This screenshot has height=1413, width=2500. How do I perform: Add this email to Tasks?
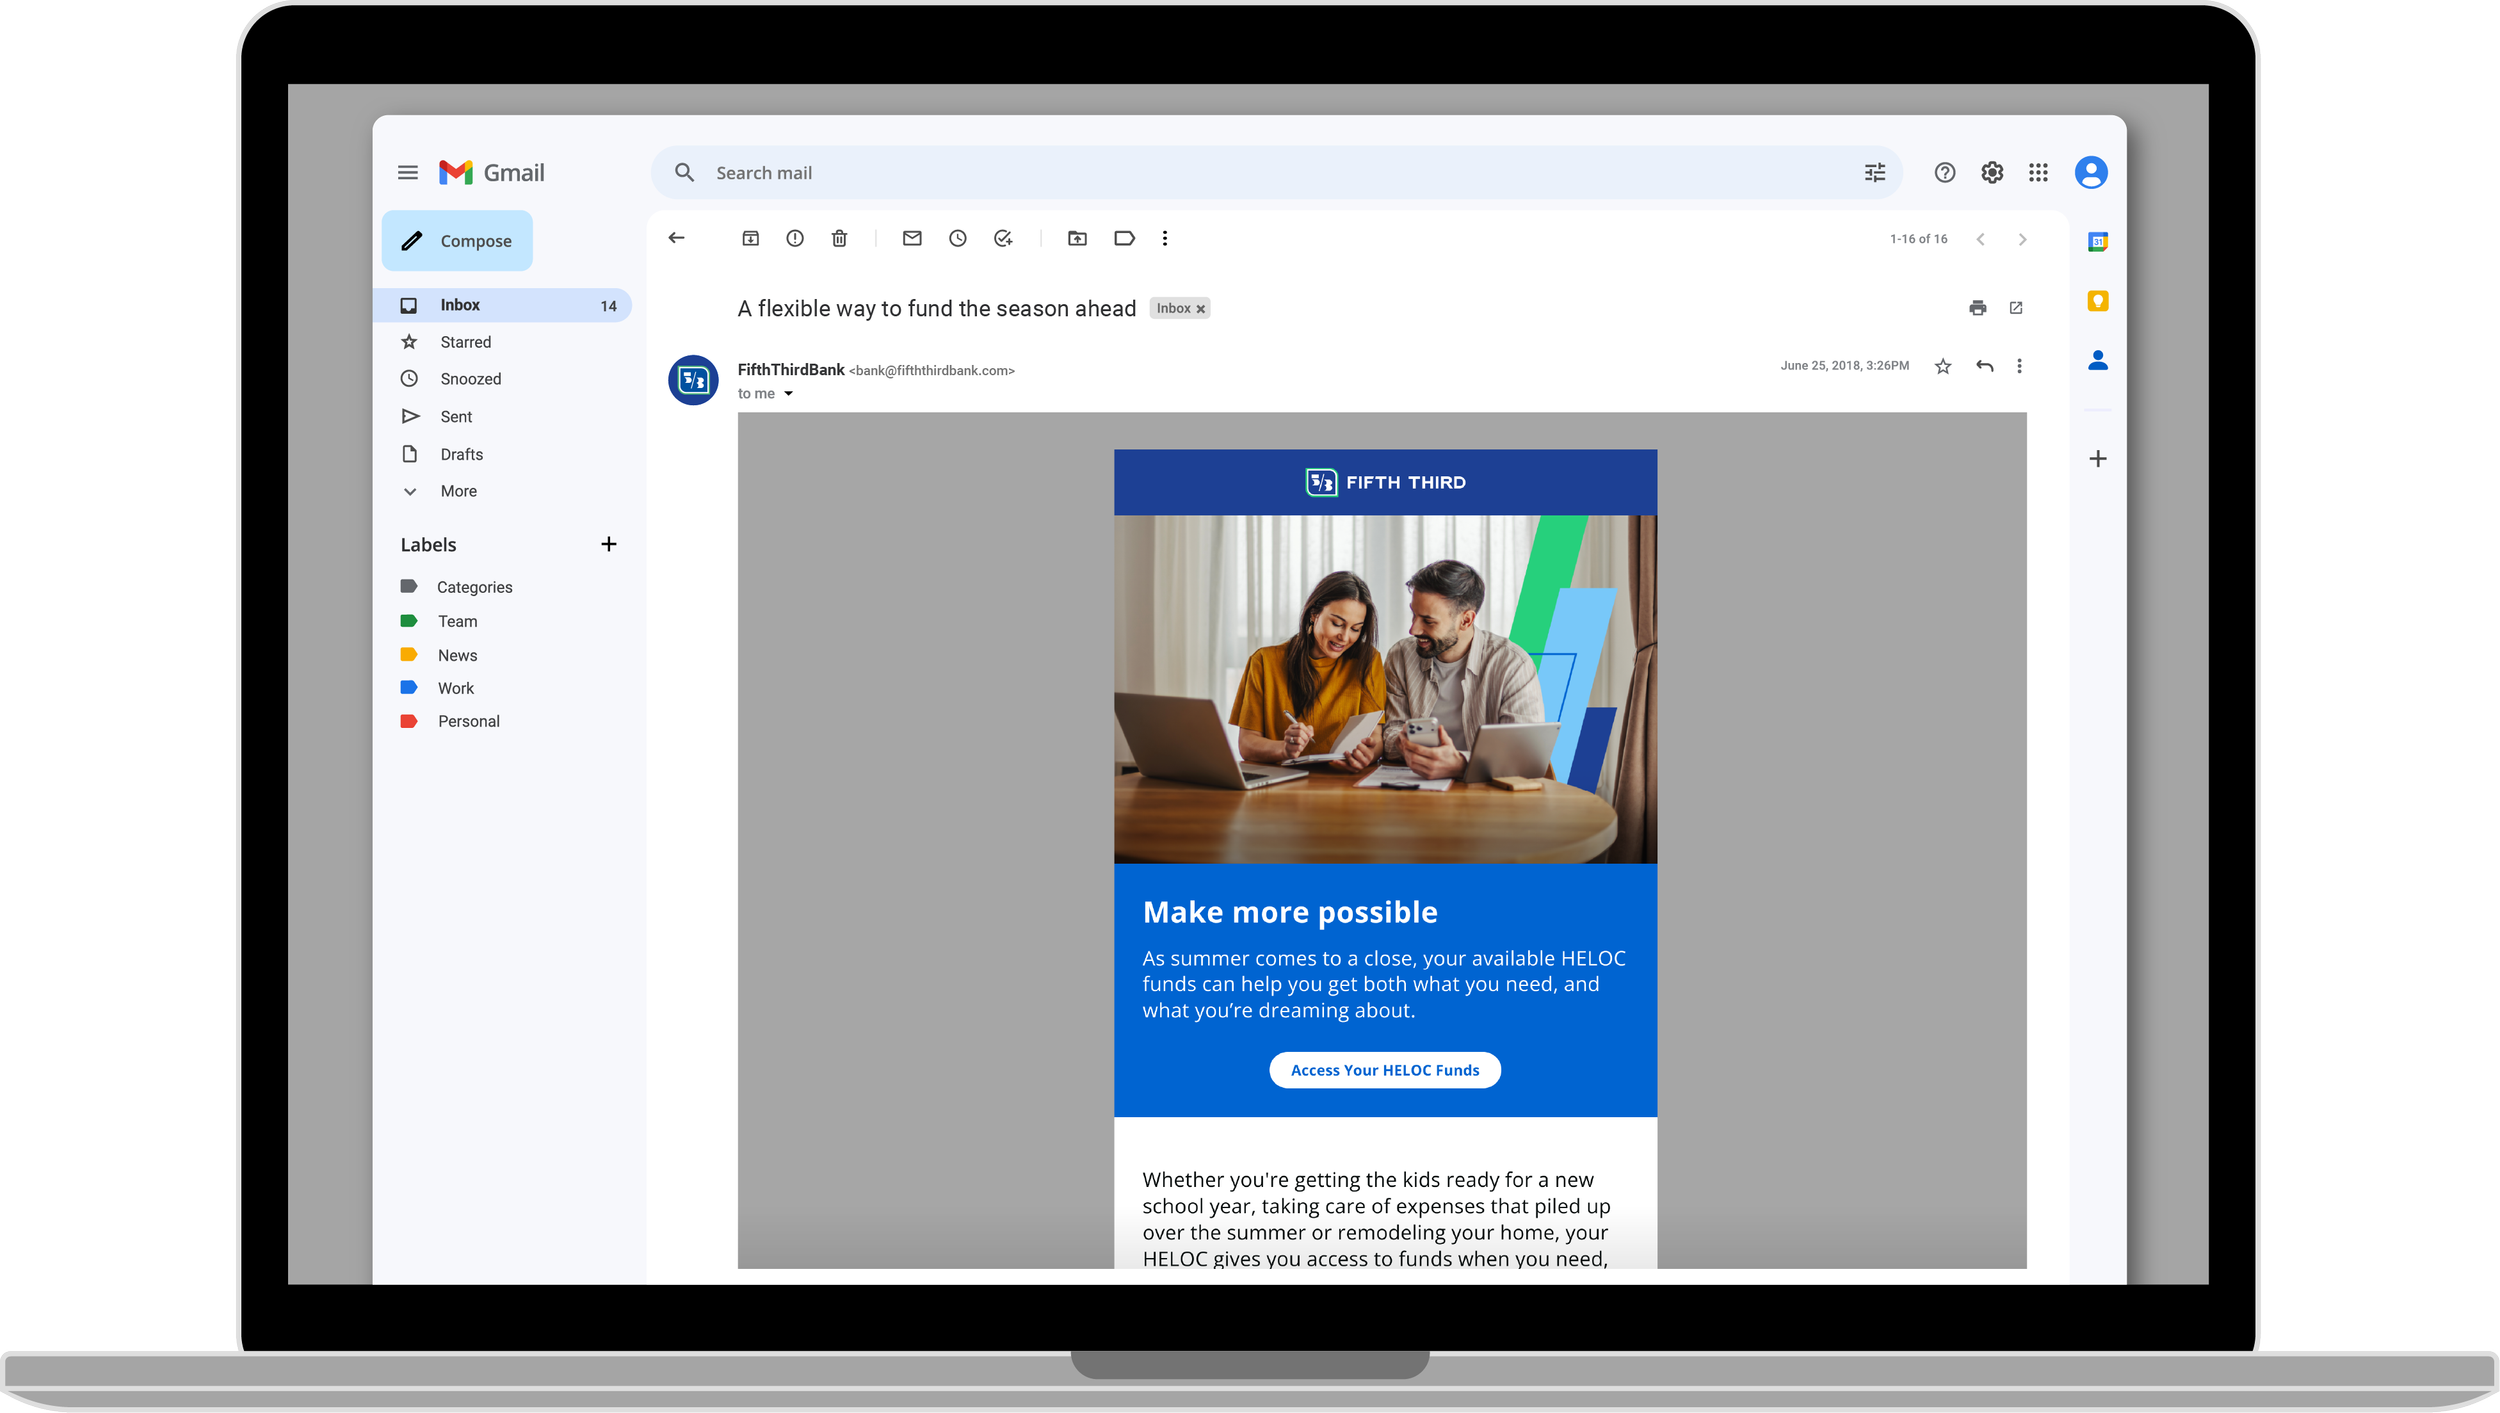click(1003, 238)
